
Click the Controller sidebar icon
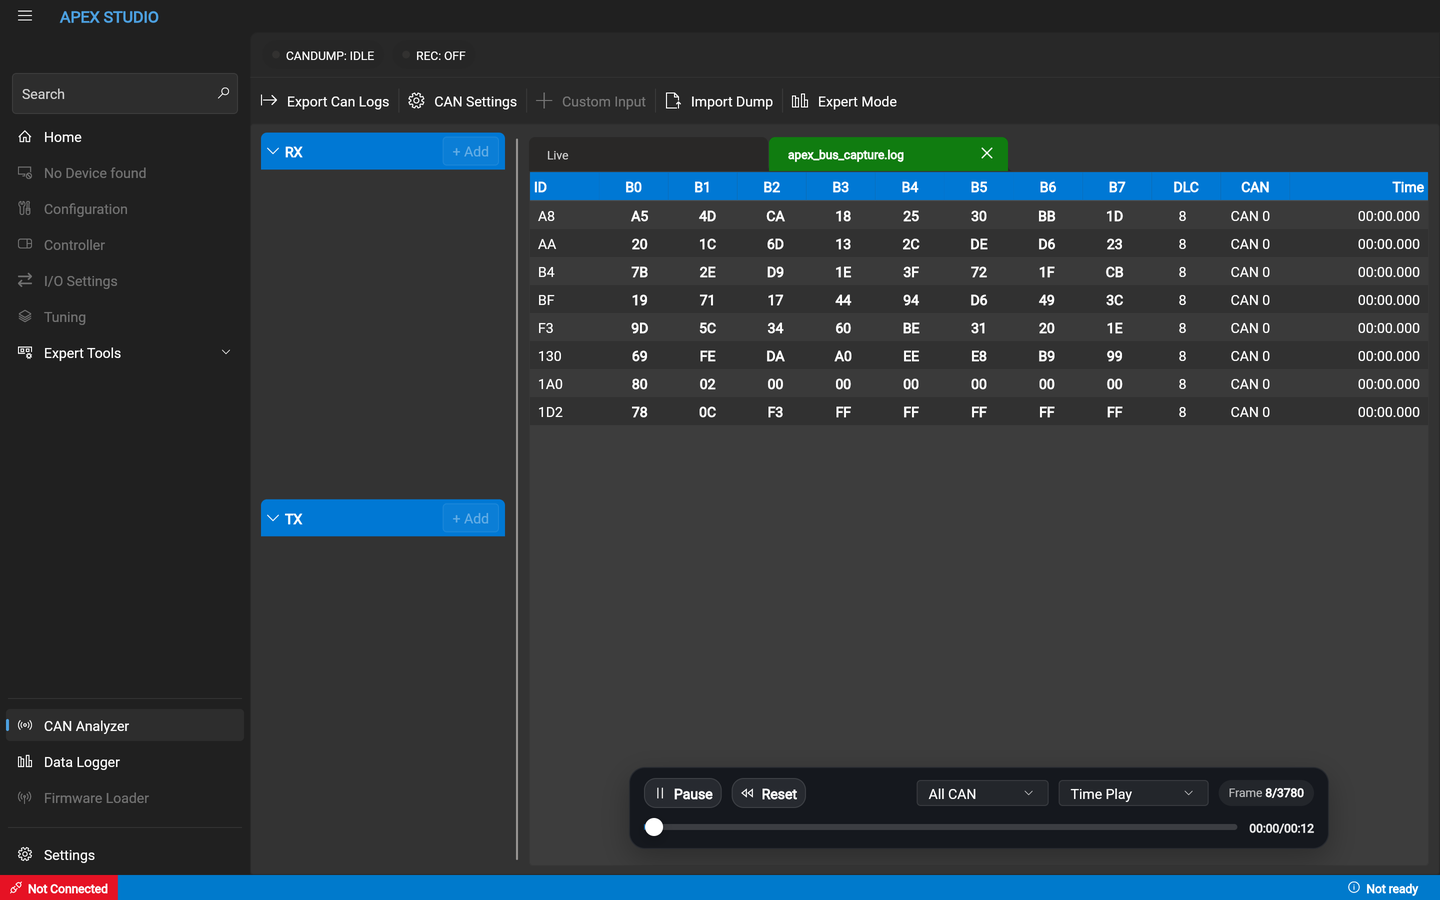coord(25,244)
